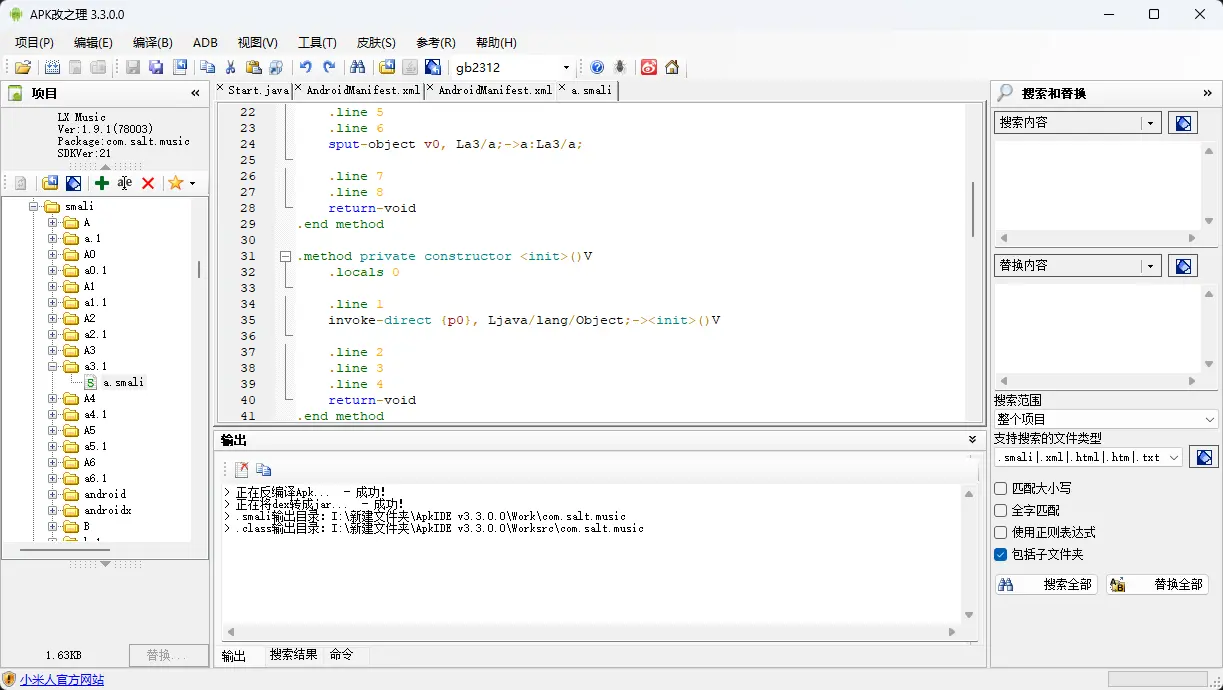
Task: Open a project with the folder icon
Action: click(x=22, y=67)
